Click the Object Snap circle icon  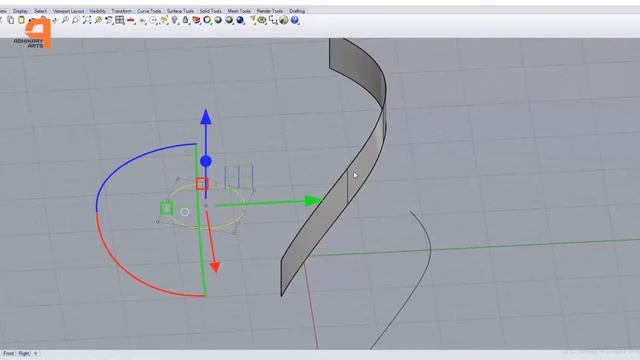point(153,20)
